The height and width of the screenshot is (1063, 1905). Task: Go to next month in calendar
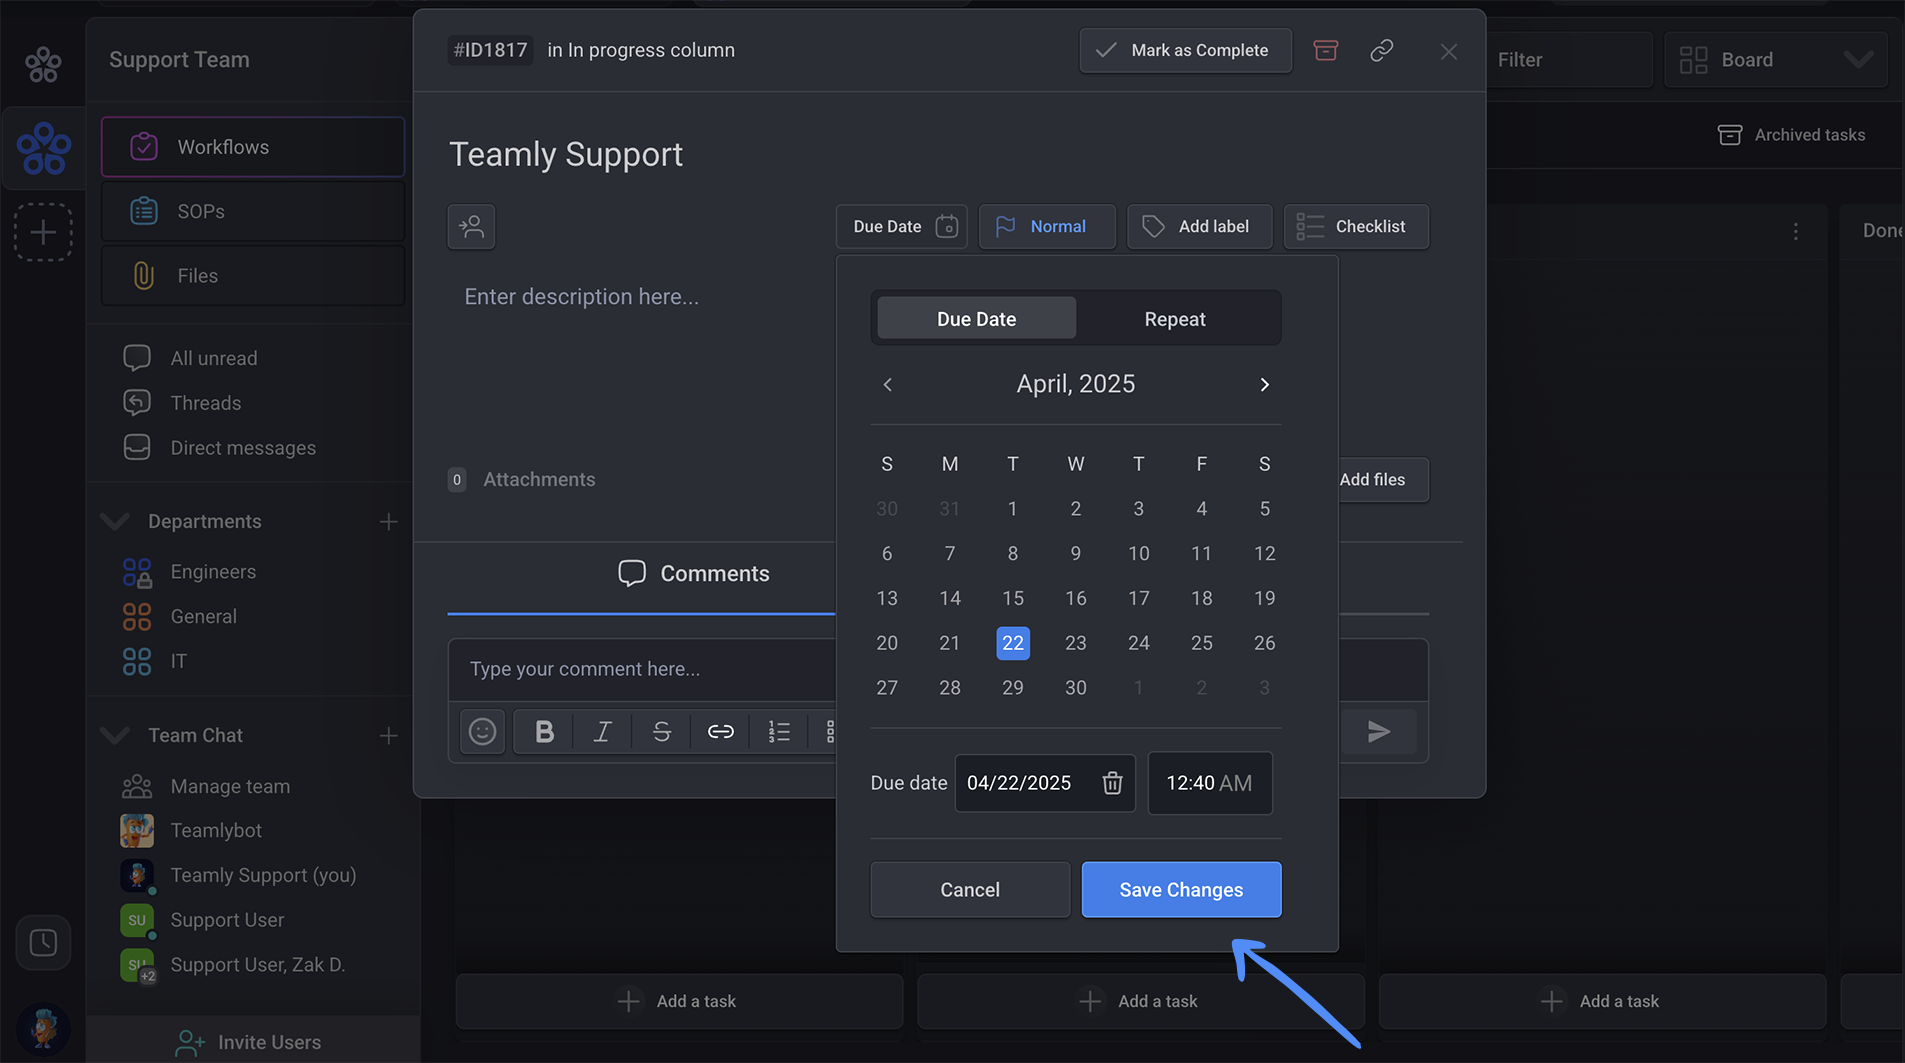click(x=1264, y=384)
